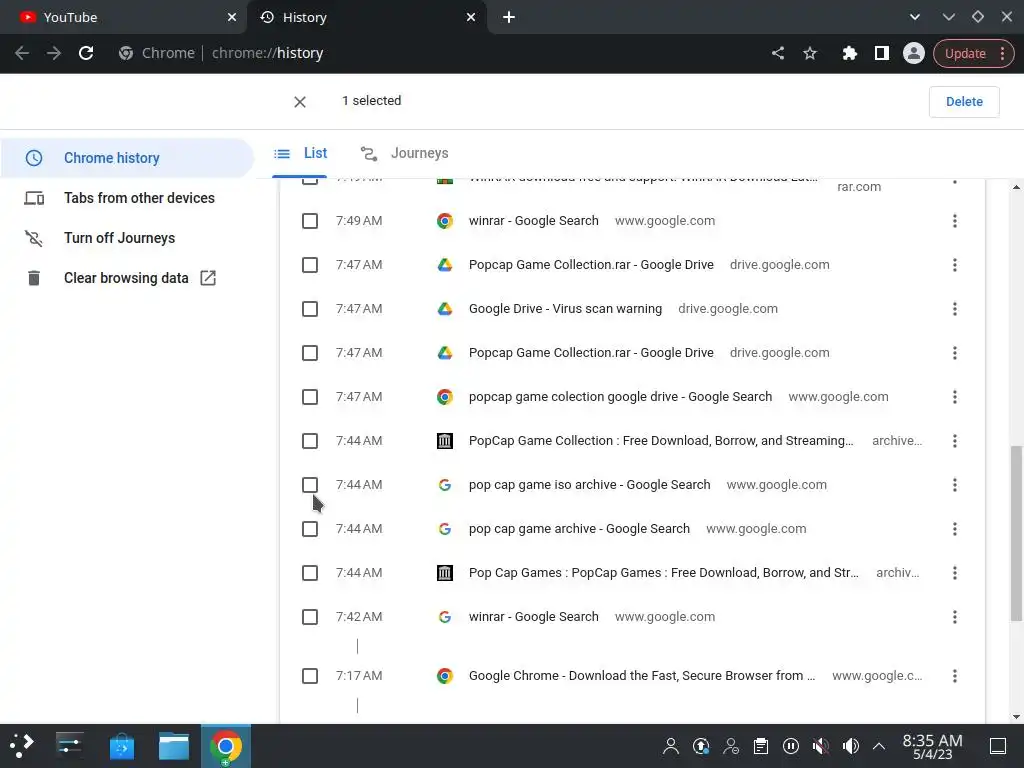The image size is (1024, 768).
Task: Go back to the previous page
Action: tap(22, 53)
